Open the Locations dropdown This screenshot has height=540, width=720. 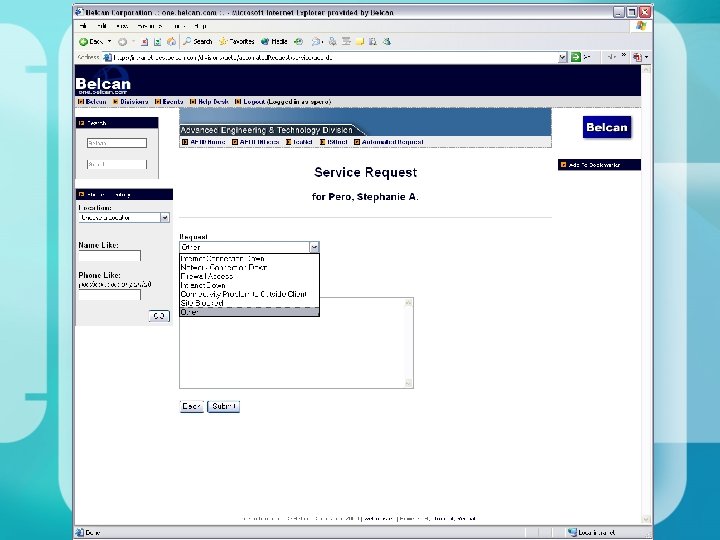click(x=124, y=218)
